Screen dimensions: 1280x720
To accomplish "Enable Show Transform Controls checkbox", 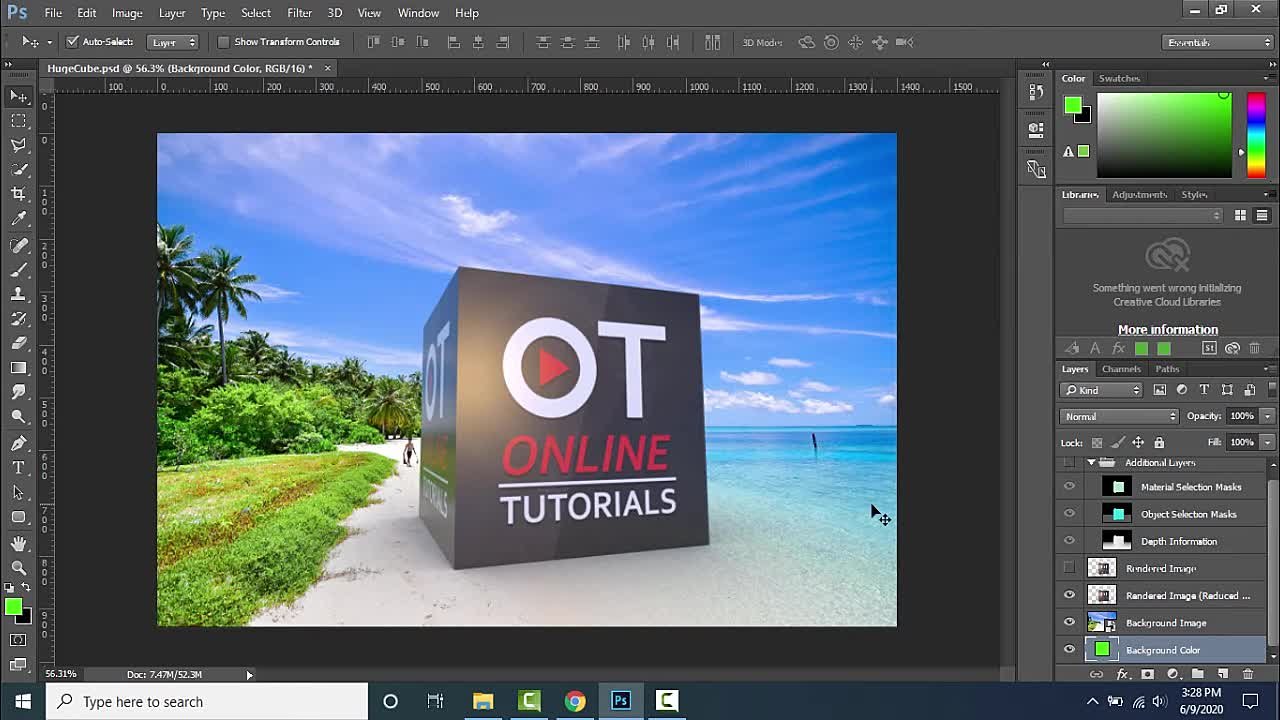I will tap(223, 42).
